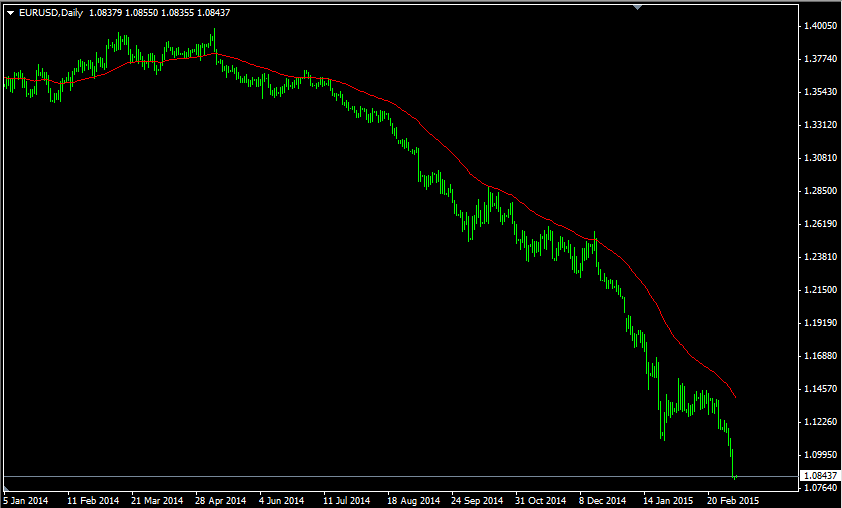Click the 1.12260 price scale label
The width and height of the screenshot is (842, 508).
click(820, 422)
